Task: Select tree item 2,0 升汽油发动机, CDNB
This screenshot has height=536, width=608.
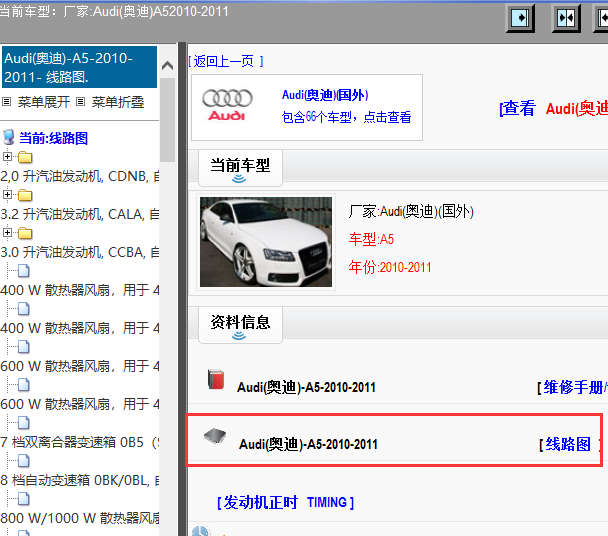Action: (x=79, y=176)
